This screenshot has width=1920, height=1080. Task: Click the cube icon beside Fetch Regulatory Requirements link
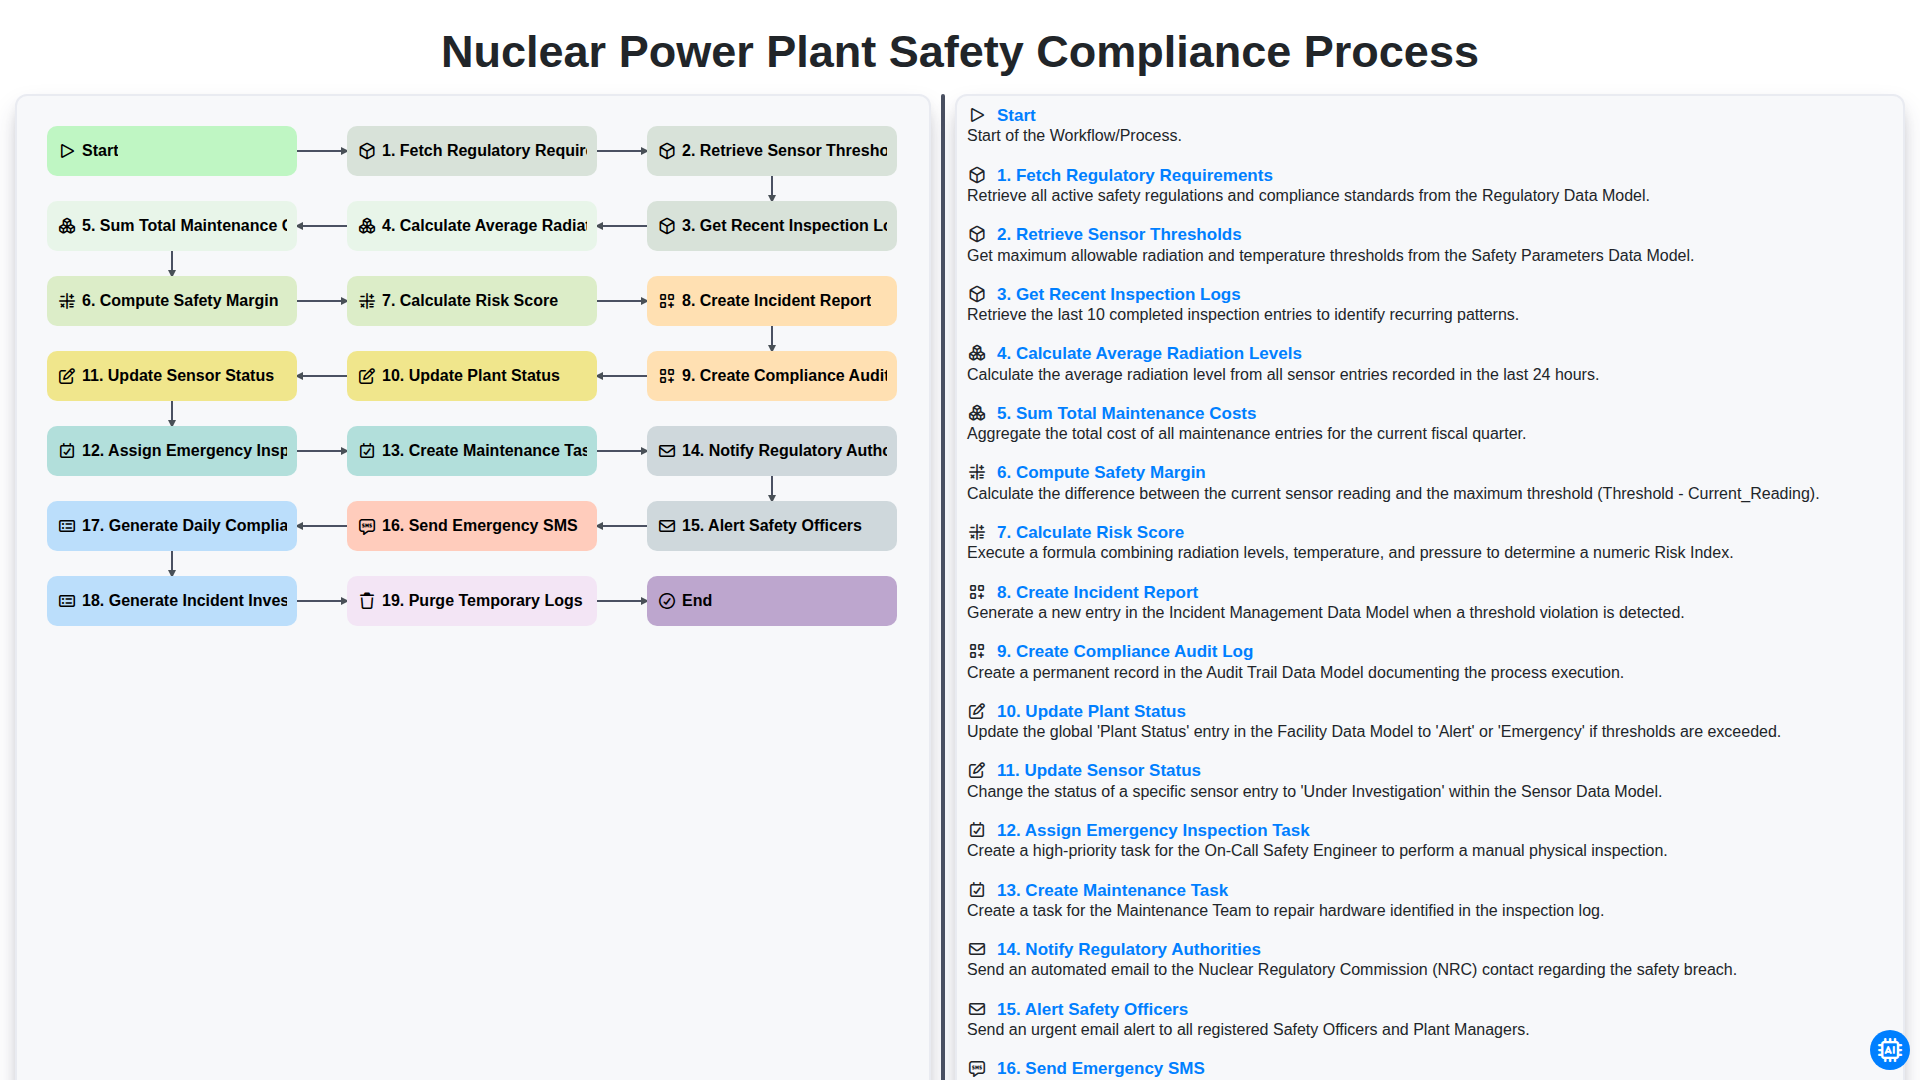[977, 175]
